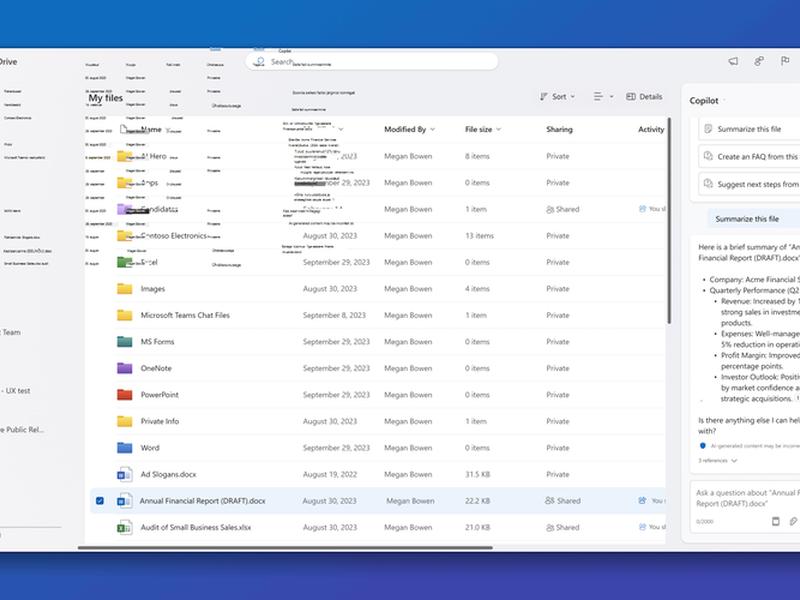Uncheck the Annual Financial Report (DRAFT).docx checkbox
This screenshot has height=600, width=800.
[100, 501]
